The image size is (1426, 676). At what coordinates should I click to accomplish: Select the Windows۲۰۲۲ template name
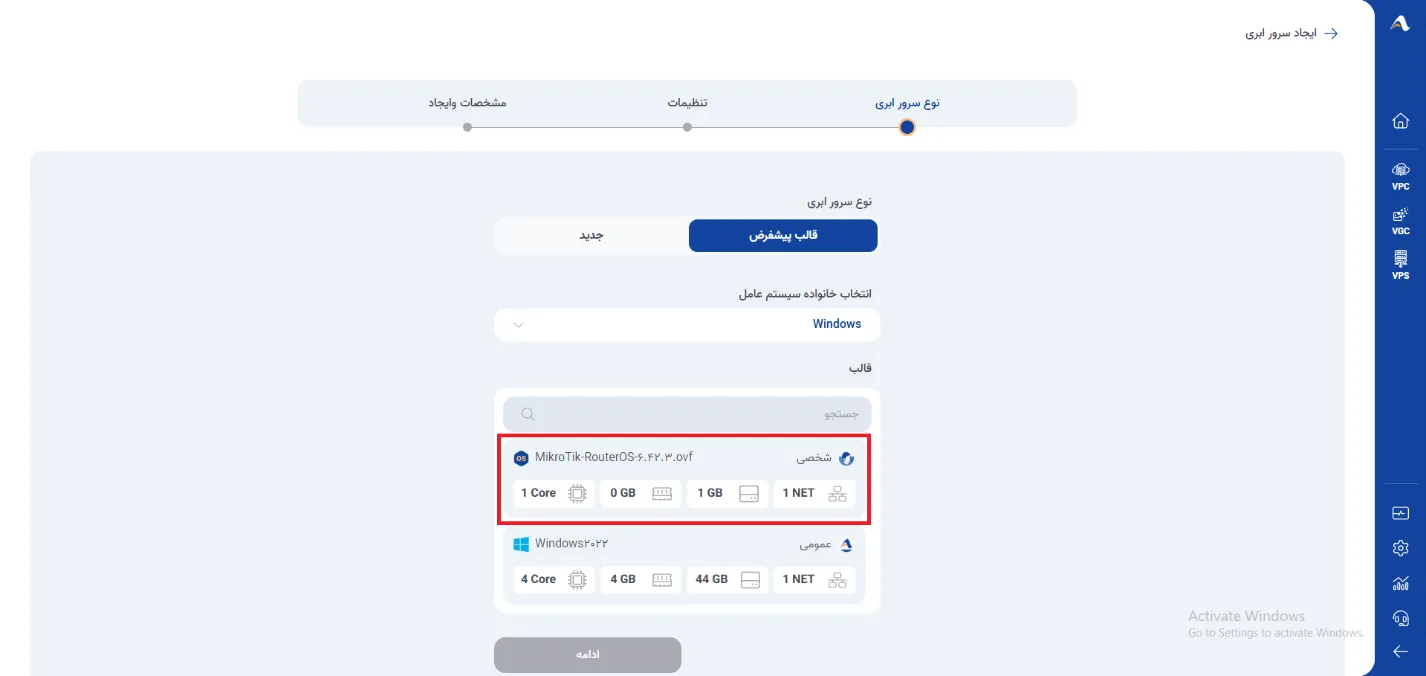[571, 544]
